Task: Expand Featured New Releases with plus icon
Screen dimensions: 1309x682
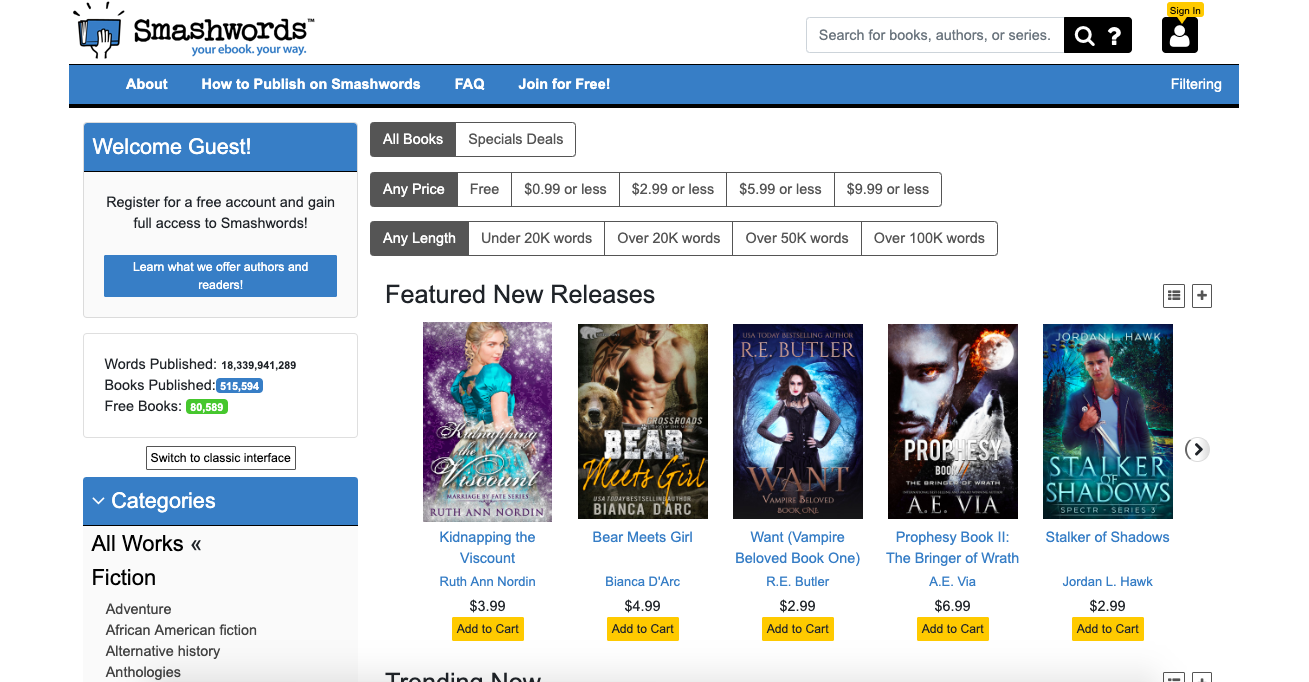Action: [1202, 295]
